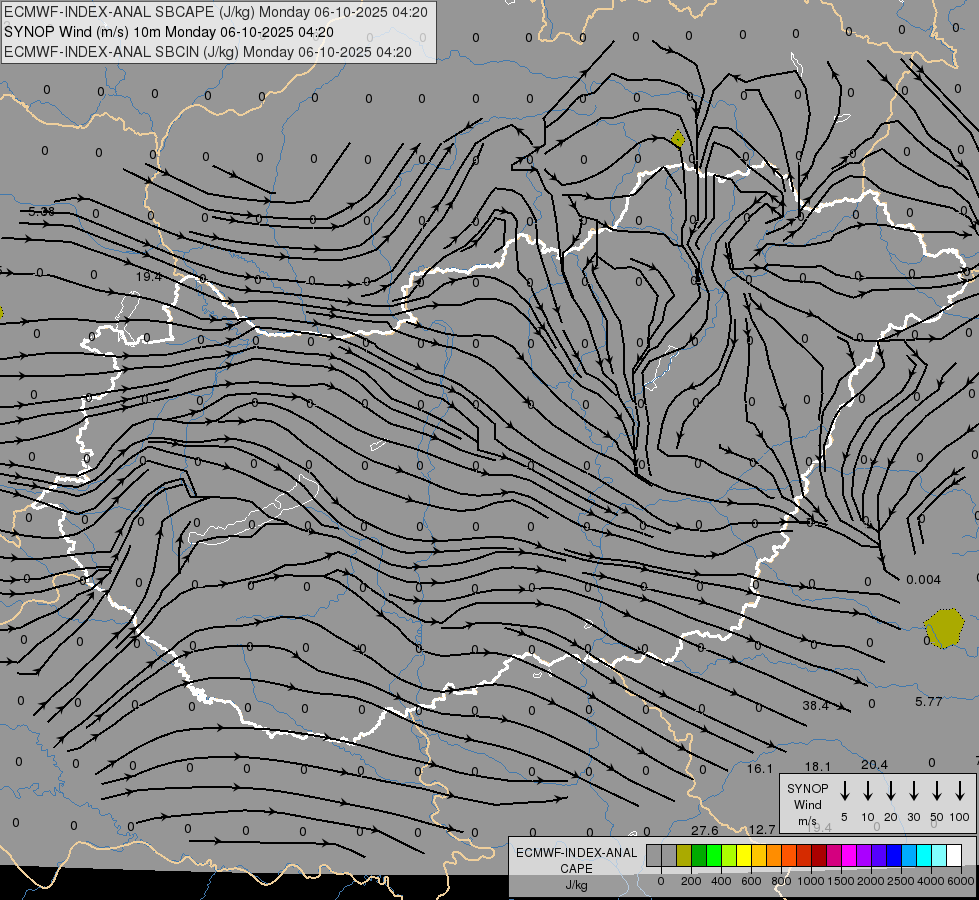Click the map value '12.7'
Screen dimensions: 979x900
[762, 829]
